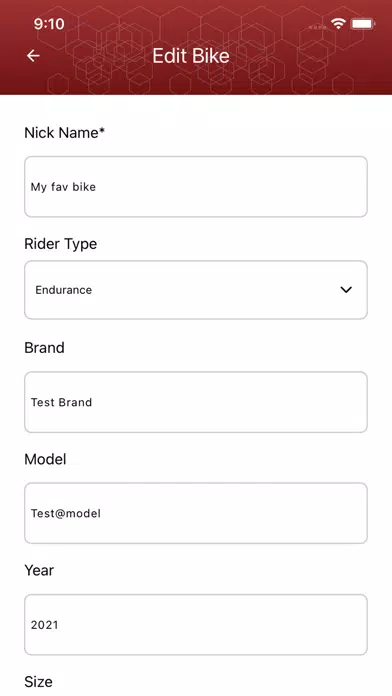Screen dimensions: 392x696
Task: Tap the Wi-Fi status icon
Action: click(338, 24)
